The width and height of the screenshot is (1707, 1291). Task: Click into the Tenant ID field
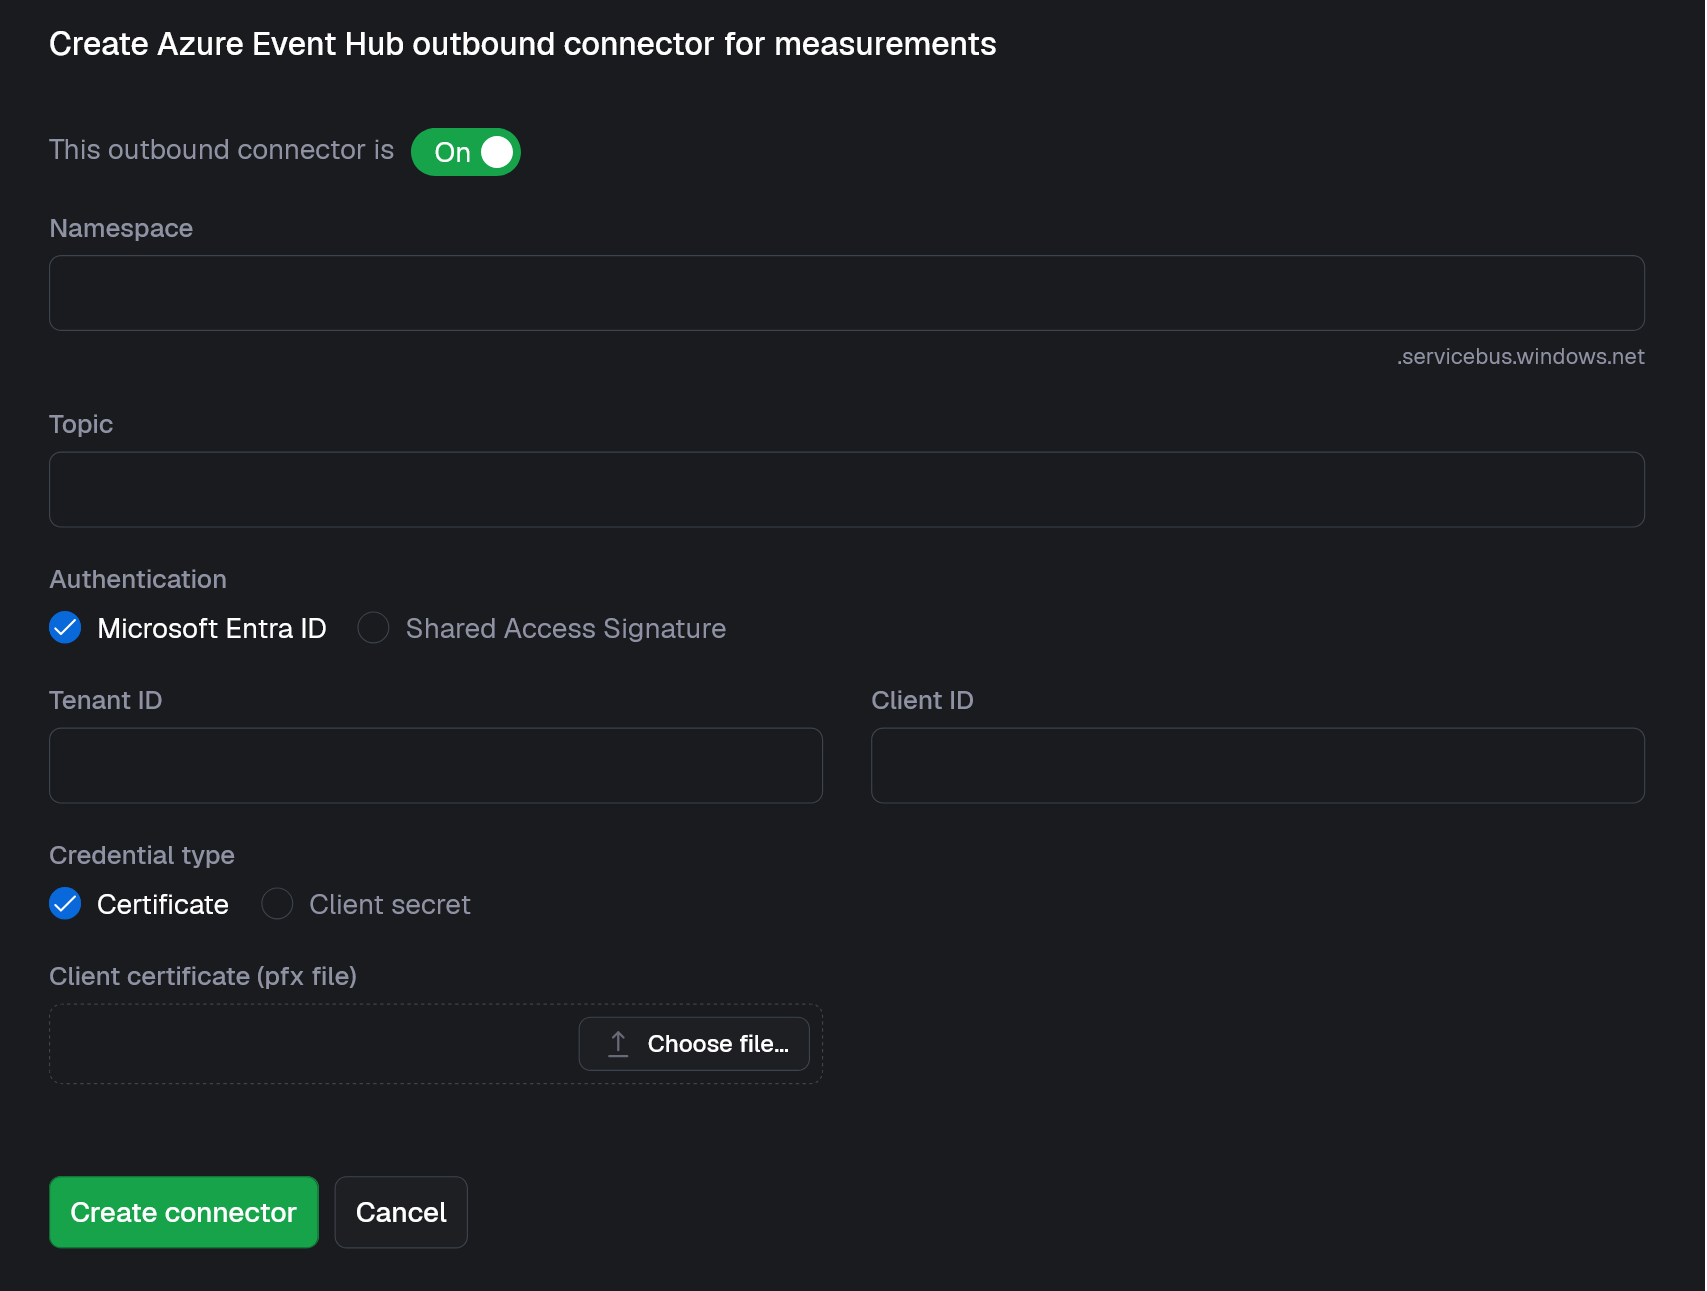tap(436, 766)
